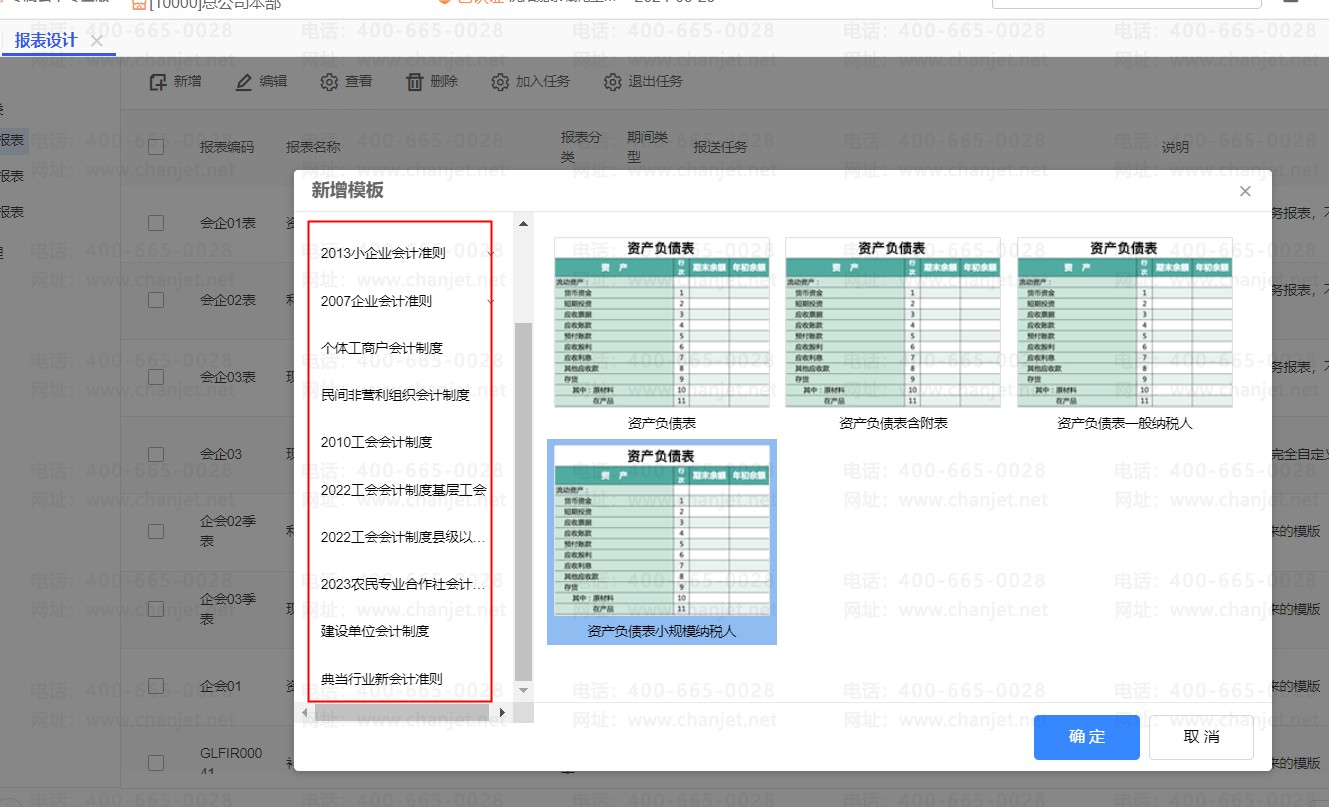Click the 编辑 pencil icon
The height and width of the screenshot is (807, 1329).
pos(244,82)
